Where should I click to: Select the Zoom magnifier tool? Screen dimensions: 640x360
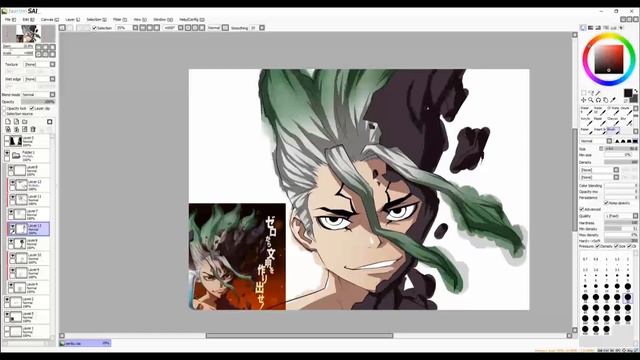[591, 100]
